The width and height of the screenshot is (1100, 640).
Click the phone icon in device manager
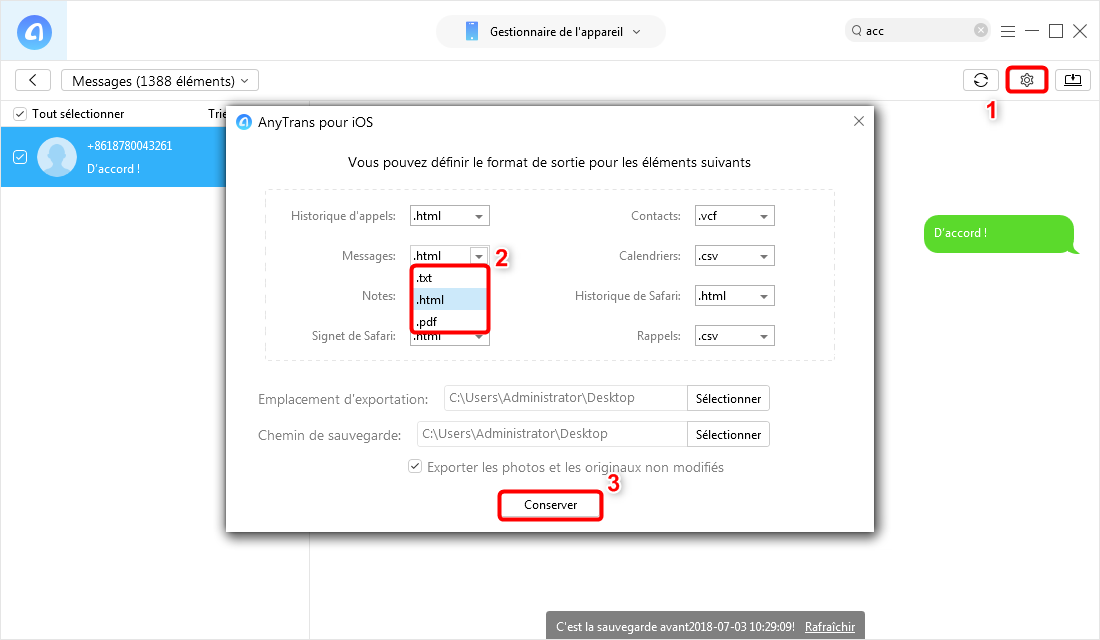[x=471, y=32]
